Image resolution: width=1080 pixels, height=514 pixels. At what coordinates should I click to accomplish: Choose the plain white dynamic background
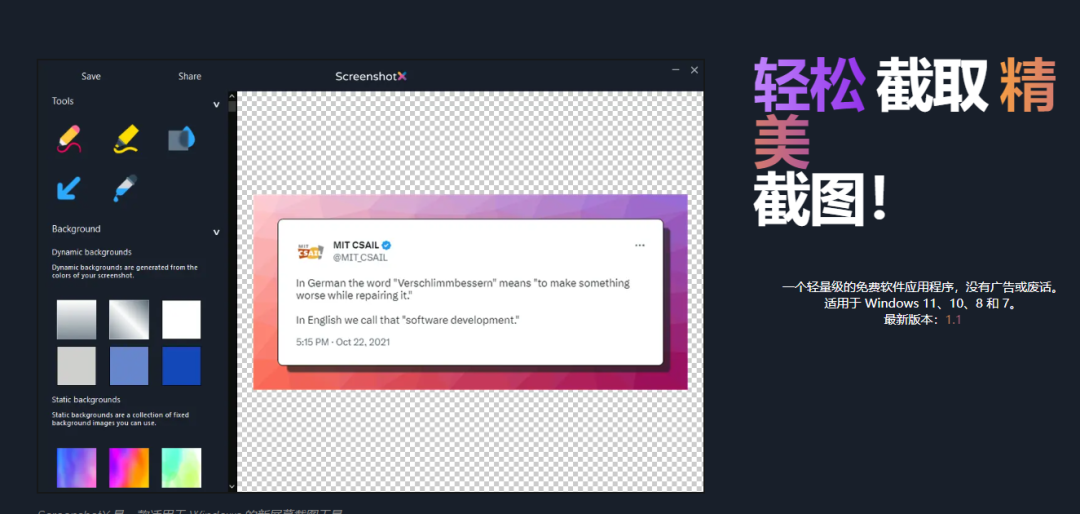click(x=181, y=320)
